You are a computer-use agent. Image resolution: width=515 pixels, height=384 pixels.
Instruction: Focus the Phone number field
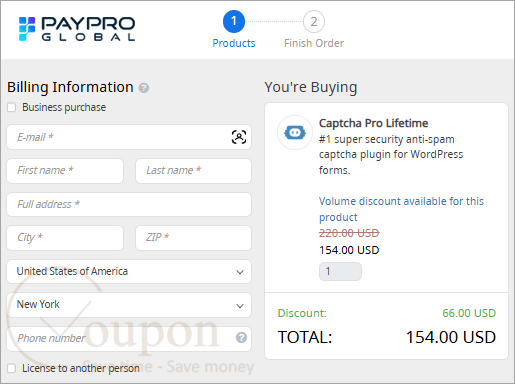coord(129,338)
